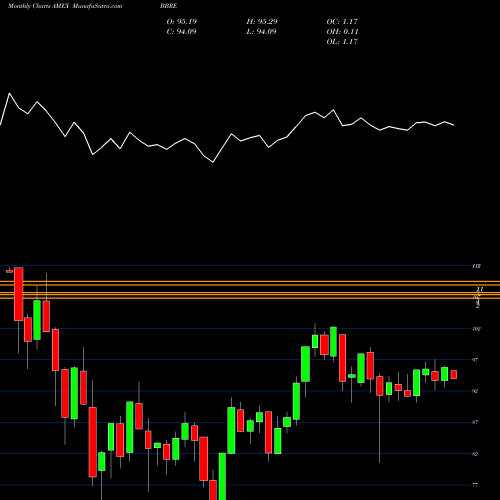This screenshot has width=500, height=500.
Task: Click the MunafaSutra.com watermark link text
Action: (x=97, y=6)
